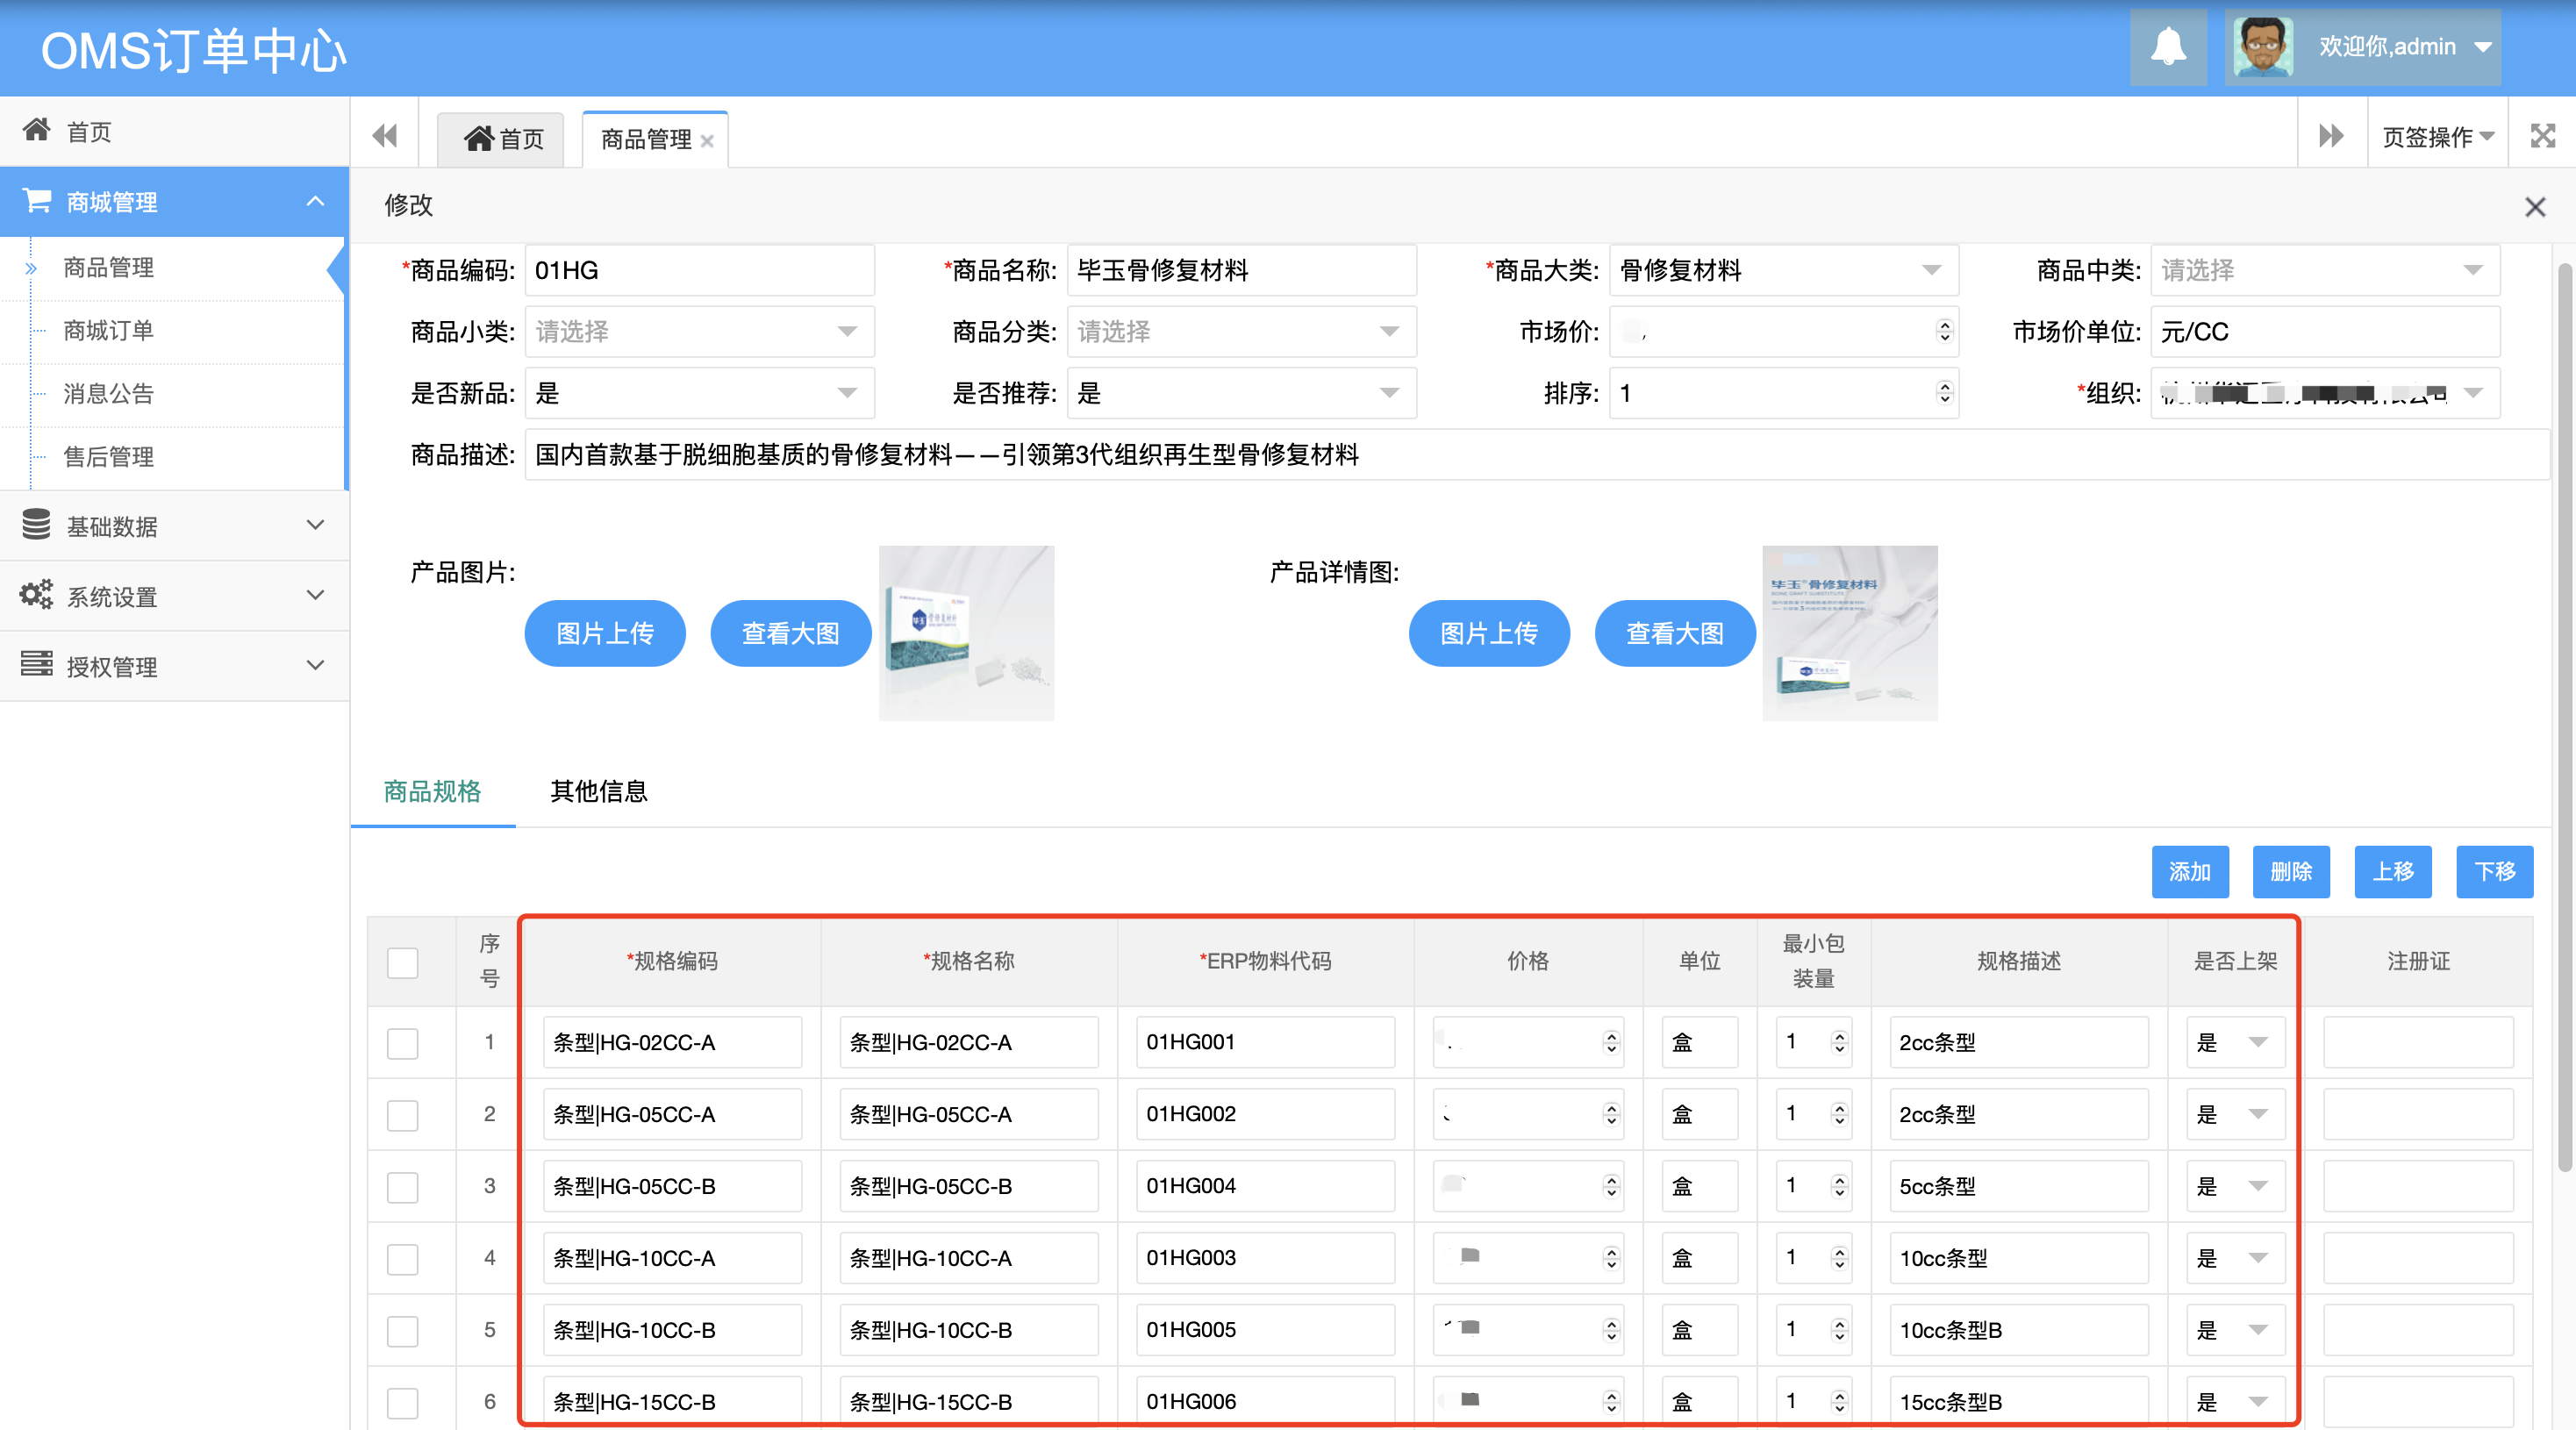Select the row for 条型|HG-05CC-B
Image resolution: width=2576 pixels, height=1430 pixels.
(x=402, y=1187)
